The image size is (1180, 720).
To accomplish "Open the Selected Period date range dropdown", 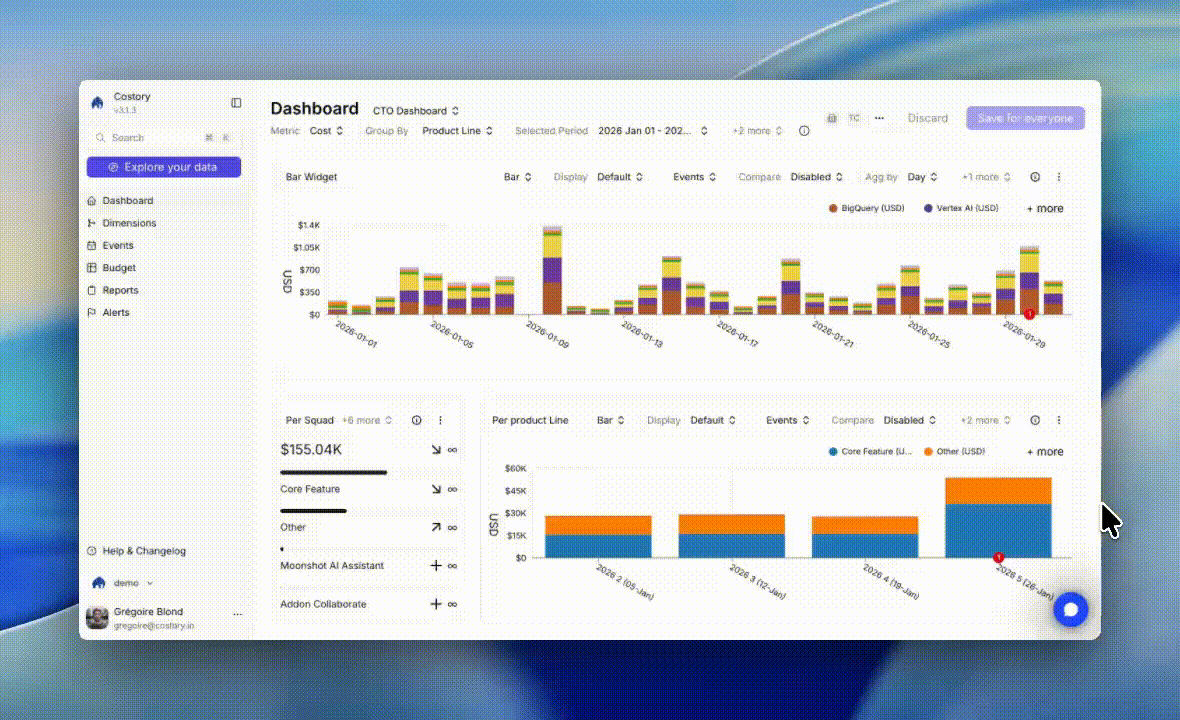I will tap(653, 131).
